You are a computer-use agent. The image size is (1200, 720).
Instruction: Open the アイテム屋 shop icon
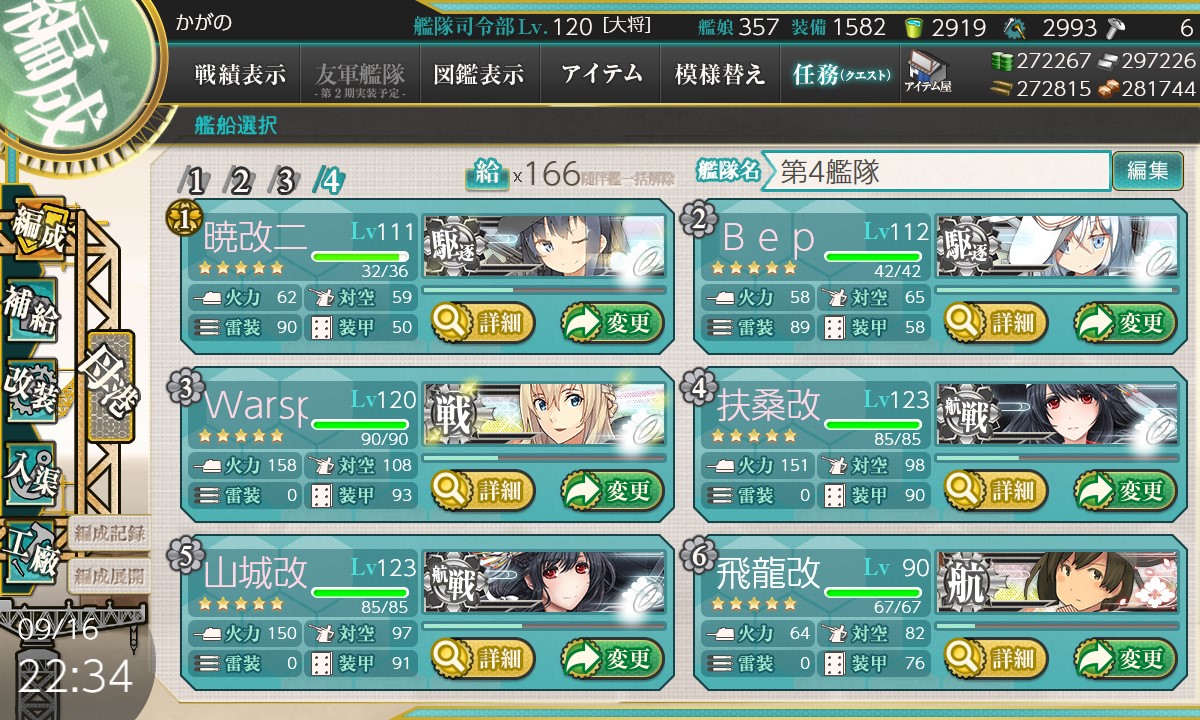927,72
